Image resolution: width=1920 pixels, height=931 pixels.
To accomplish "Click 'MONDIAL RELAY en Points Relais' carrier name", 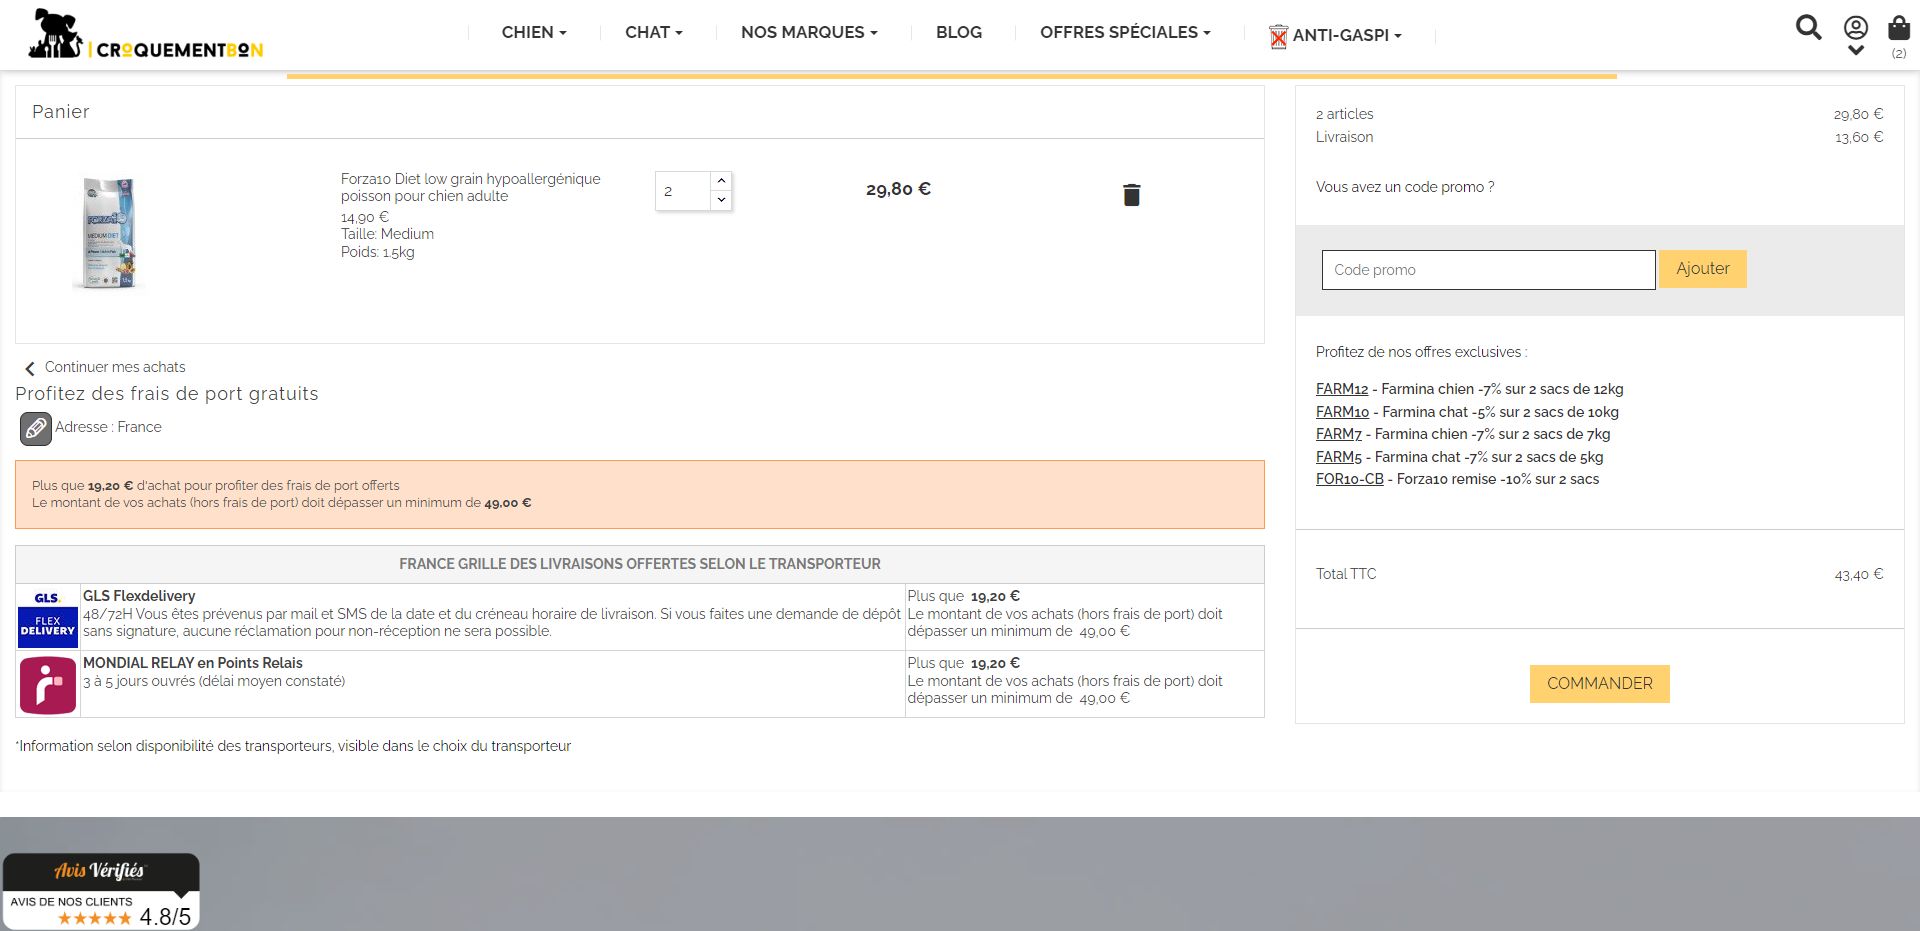I will (x=193, y=663).
